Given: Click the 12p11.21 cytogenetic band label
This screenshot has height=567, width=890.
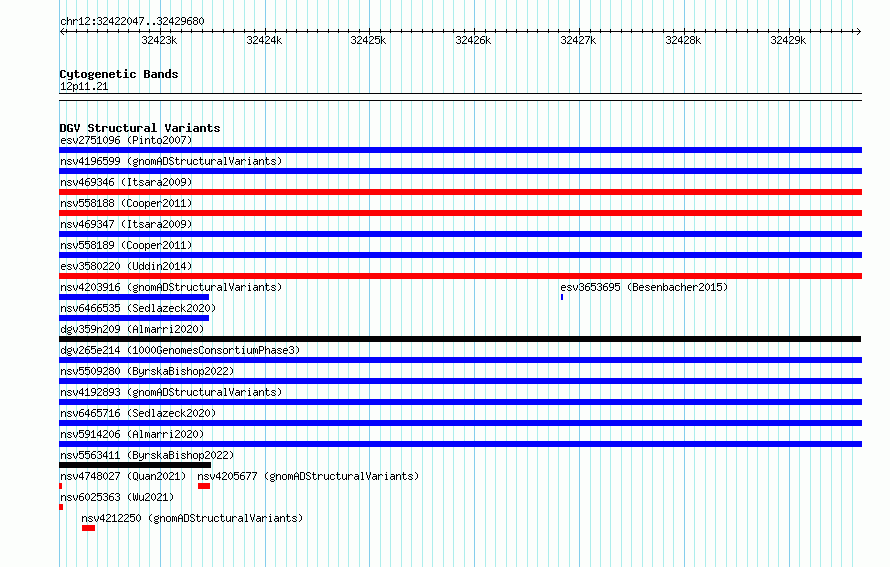Looking at the screenshot, I should point(84,86).
